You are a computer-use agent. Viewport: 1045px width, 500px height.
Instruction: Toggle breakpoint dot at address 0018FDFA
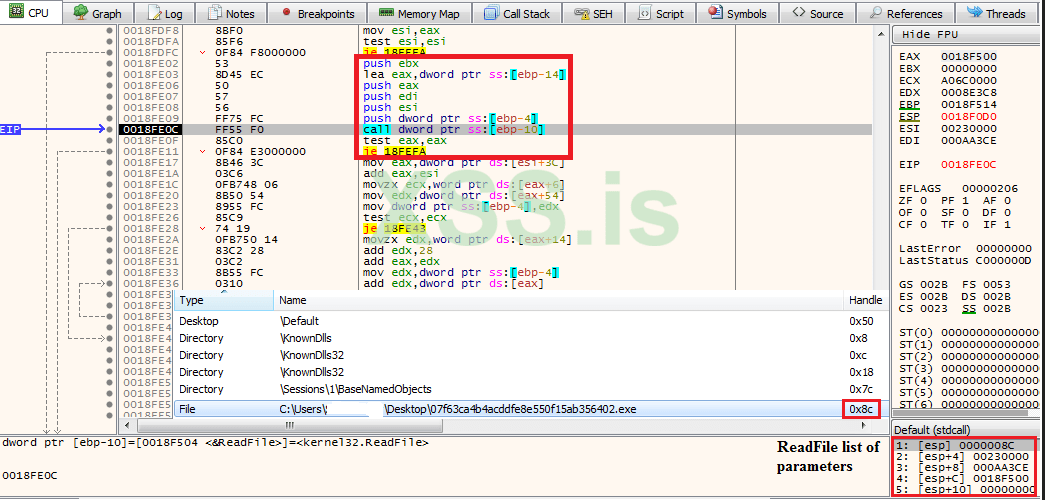109,42
